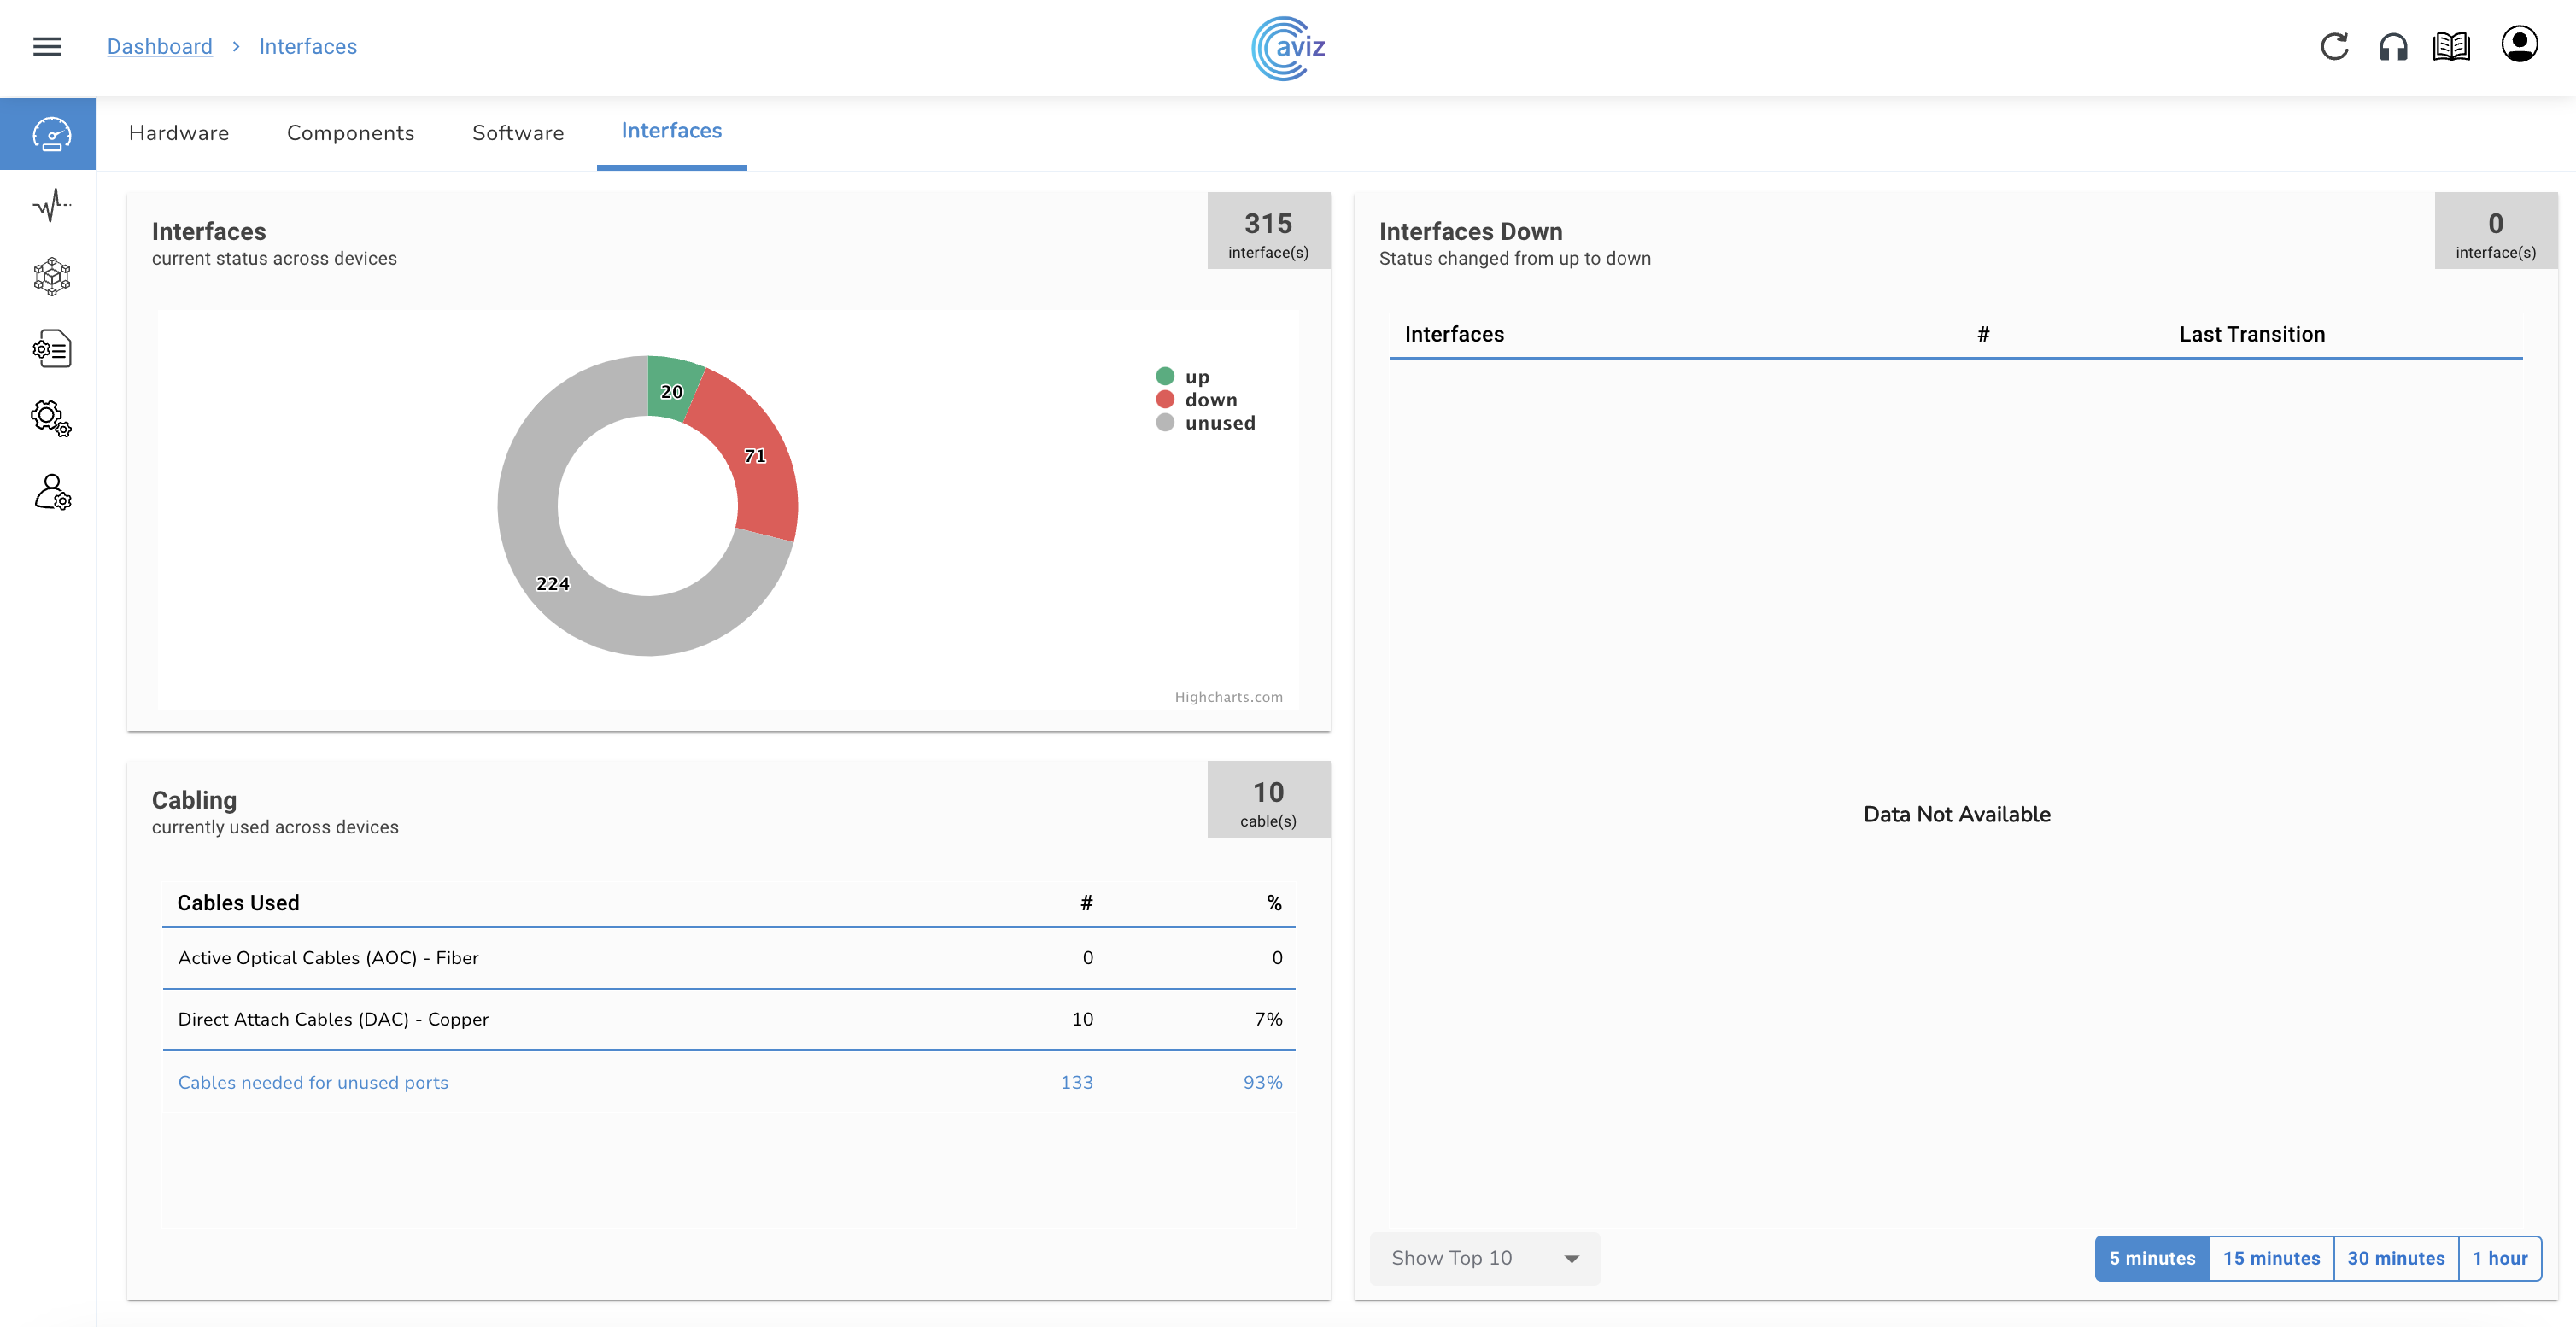
Task: Open the user profile account icon
Action: pos(2519,45)
